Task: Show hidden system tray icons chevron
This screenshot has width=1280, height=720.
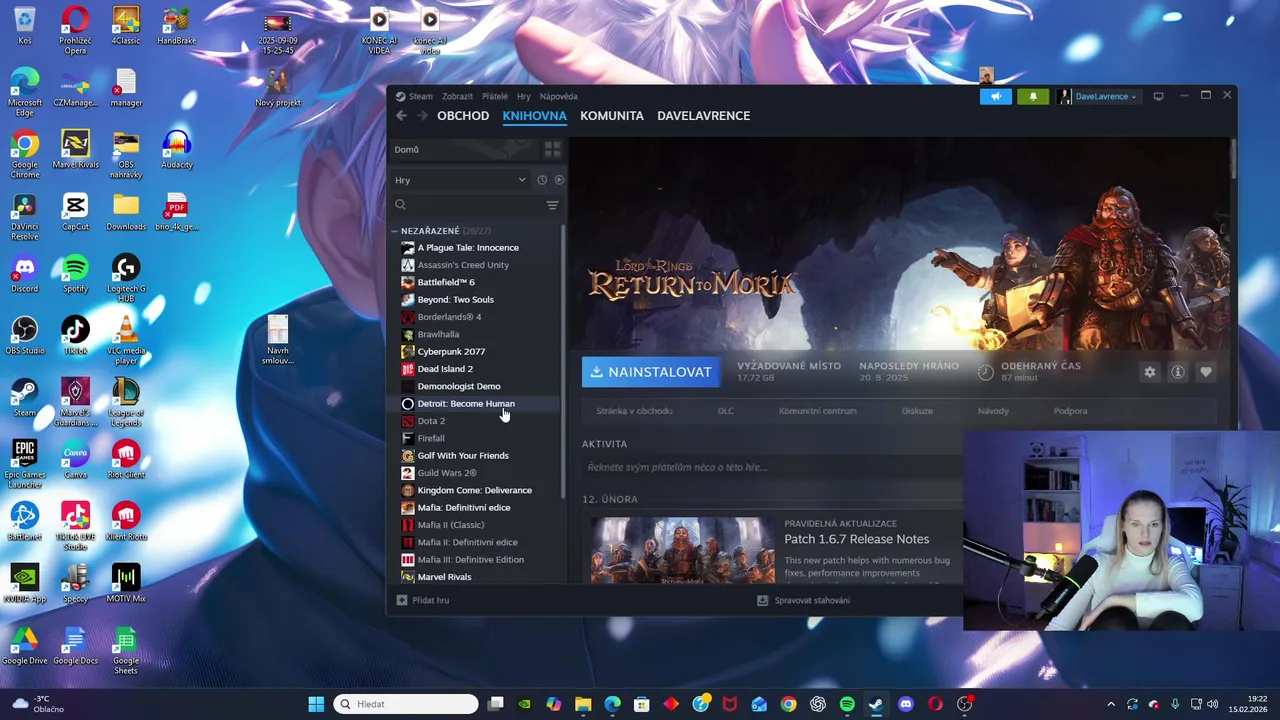Action: click(1110, 704)
